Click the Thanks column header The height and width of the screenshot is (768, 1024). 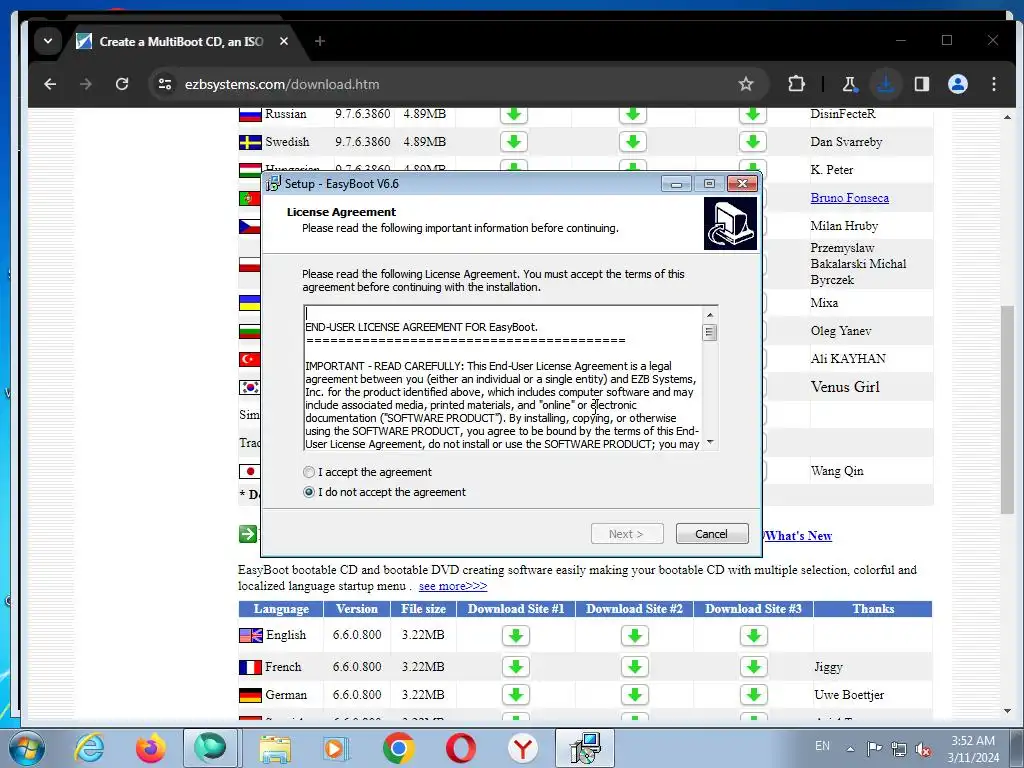[x=872, y=609]
